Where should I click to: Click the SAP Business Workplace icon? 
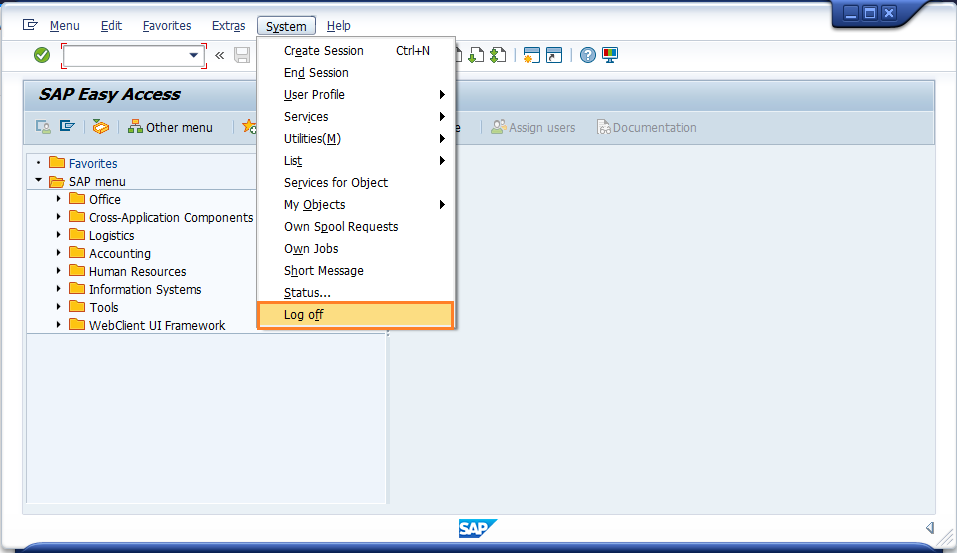pyautogui.click(x=101, y=127)
